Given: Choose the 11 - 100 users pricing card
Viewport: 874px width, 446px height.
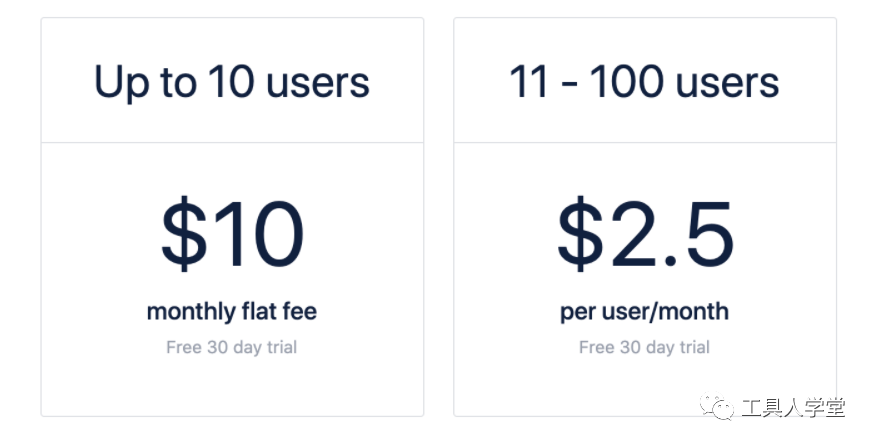Looking at the screenshot, I should [x=645, y=217].
